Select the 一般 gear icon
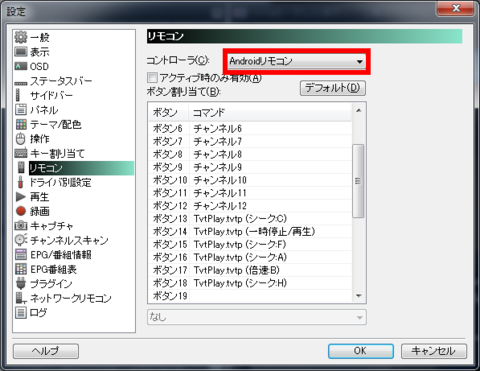The width and height of the screenshot is (480, 371). point(21,37)
